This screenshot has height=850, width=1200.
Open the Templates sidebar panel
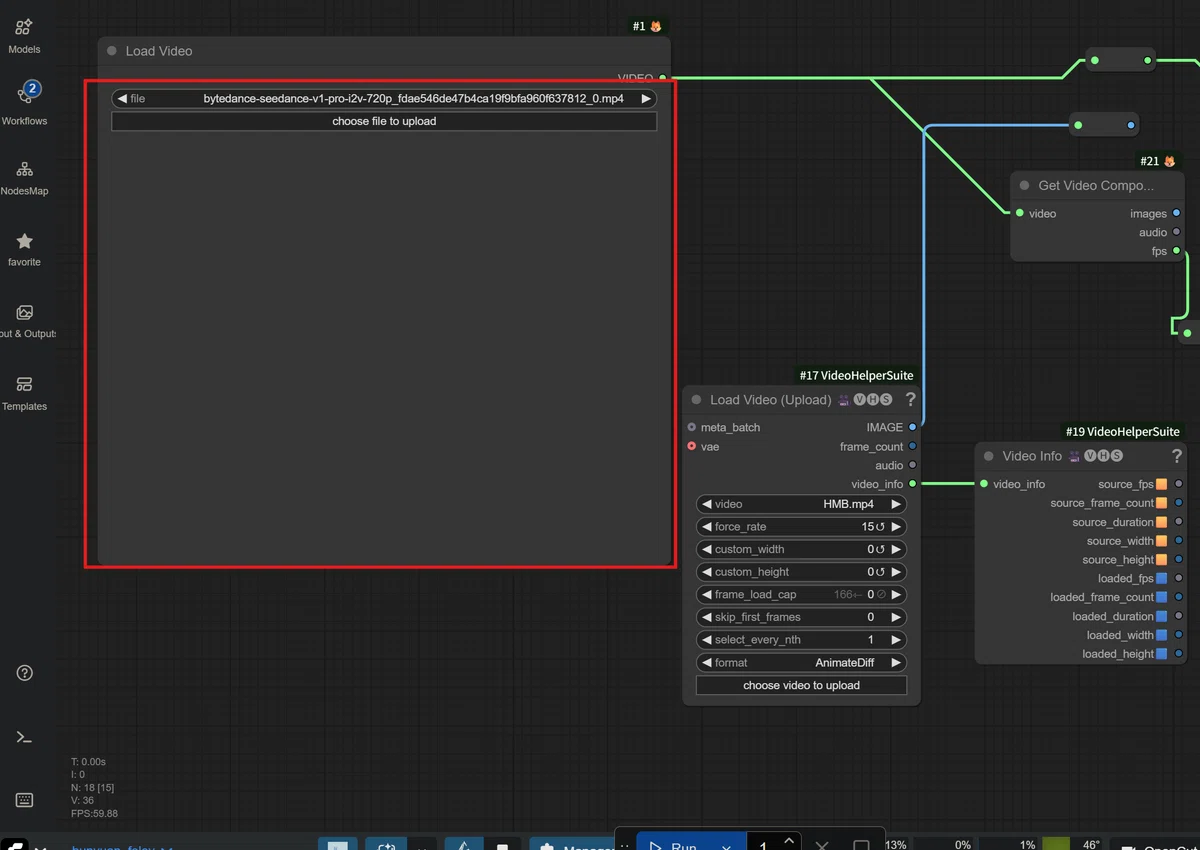click(x=24, y=393)
